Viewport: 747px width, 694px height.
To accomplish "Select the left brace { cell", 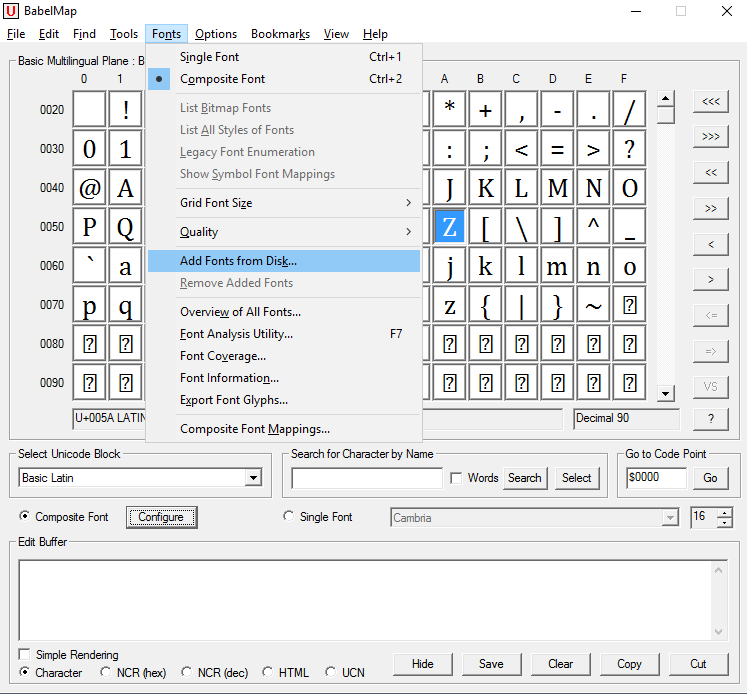I will point(485,305).
